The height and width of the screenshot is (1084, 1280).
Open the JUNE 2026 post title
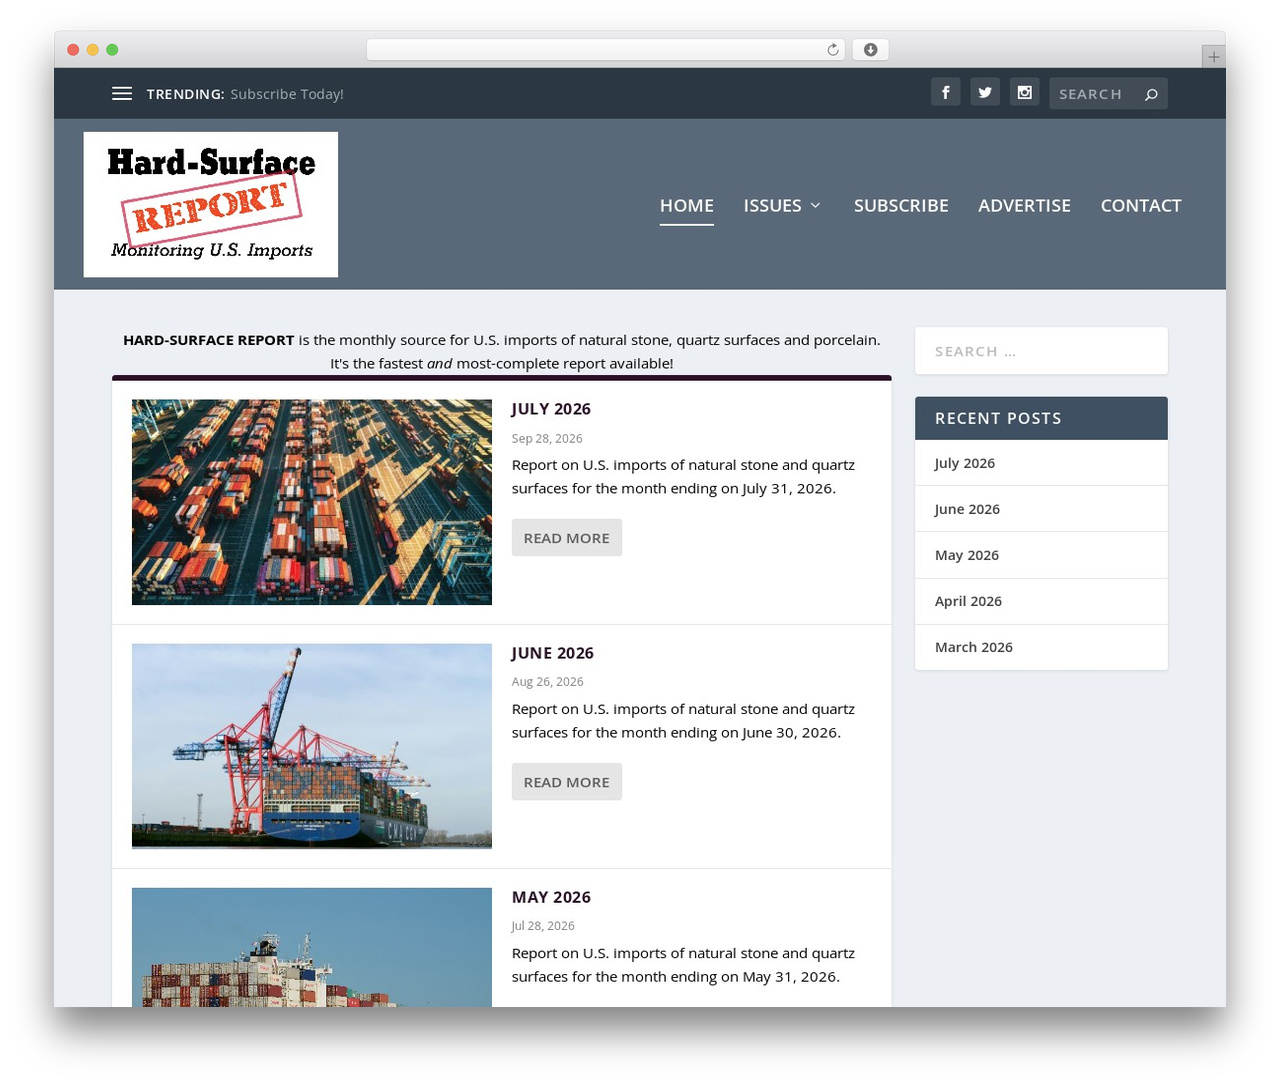[x=552, y=653]
